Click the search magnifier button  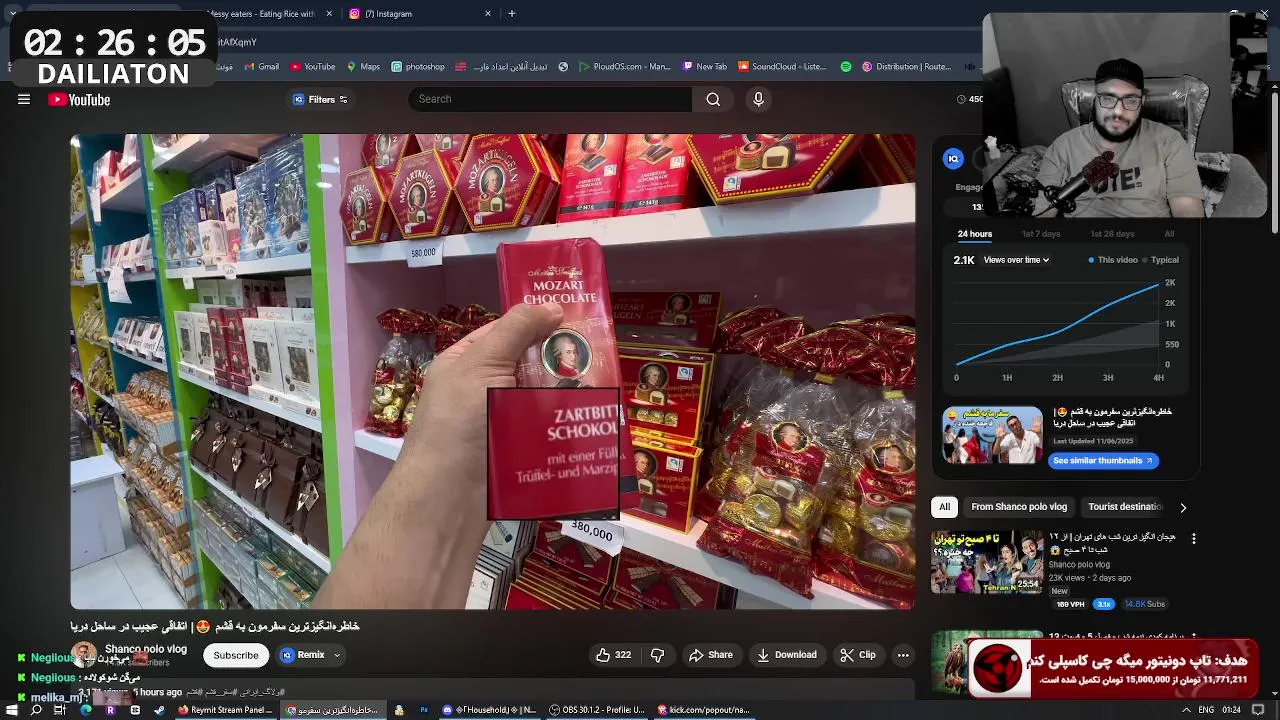pyautogui.click(x=713, y=99)
